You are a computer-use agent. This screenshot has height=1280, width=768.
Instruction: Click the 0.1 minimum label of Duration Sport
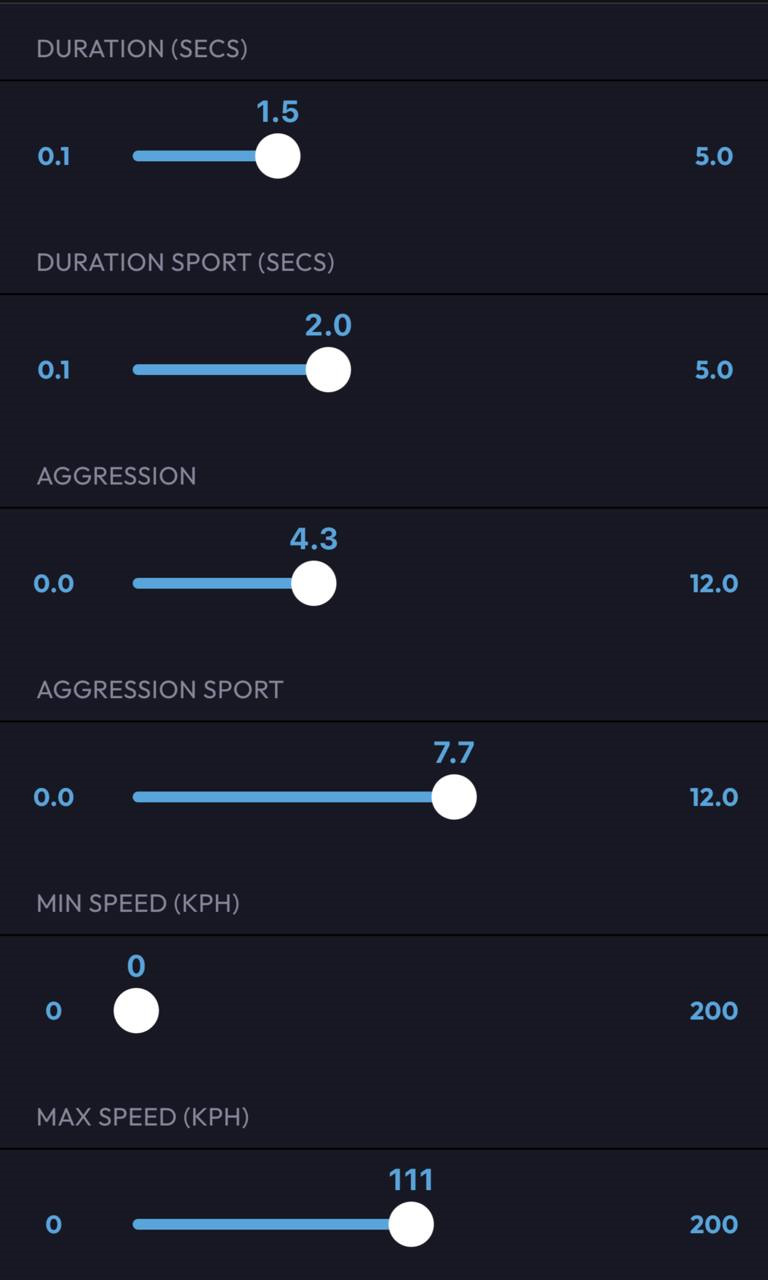54,370
